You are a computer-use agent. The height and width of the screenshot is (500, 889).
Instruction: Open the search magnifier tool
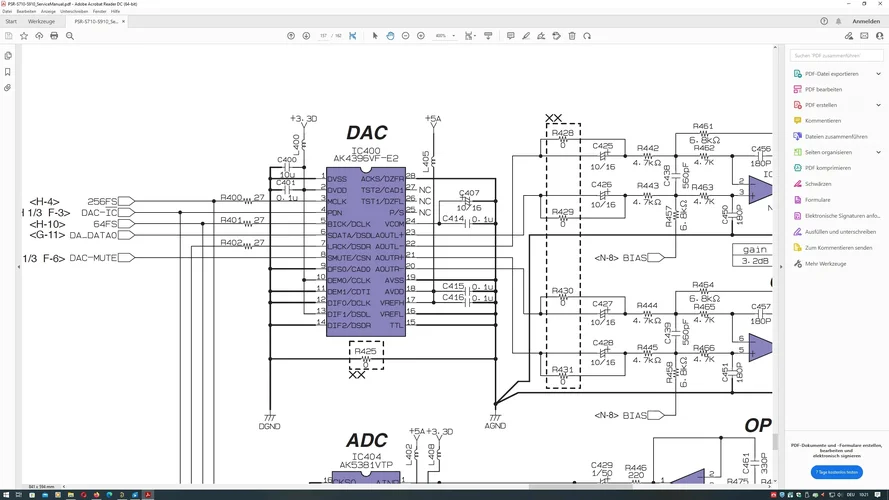point(70,36)
